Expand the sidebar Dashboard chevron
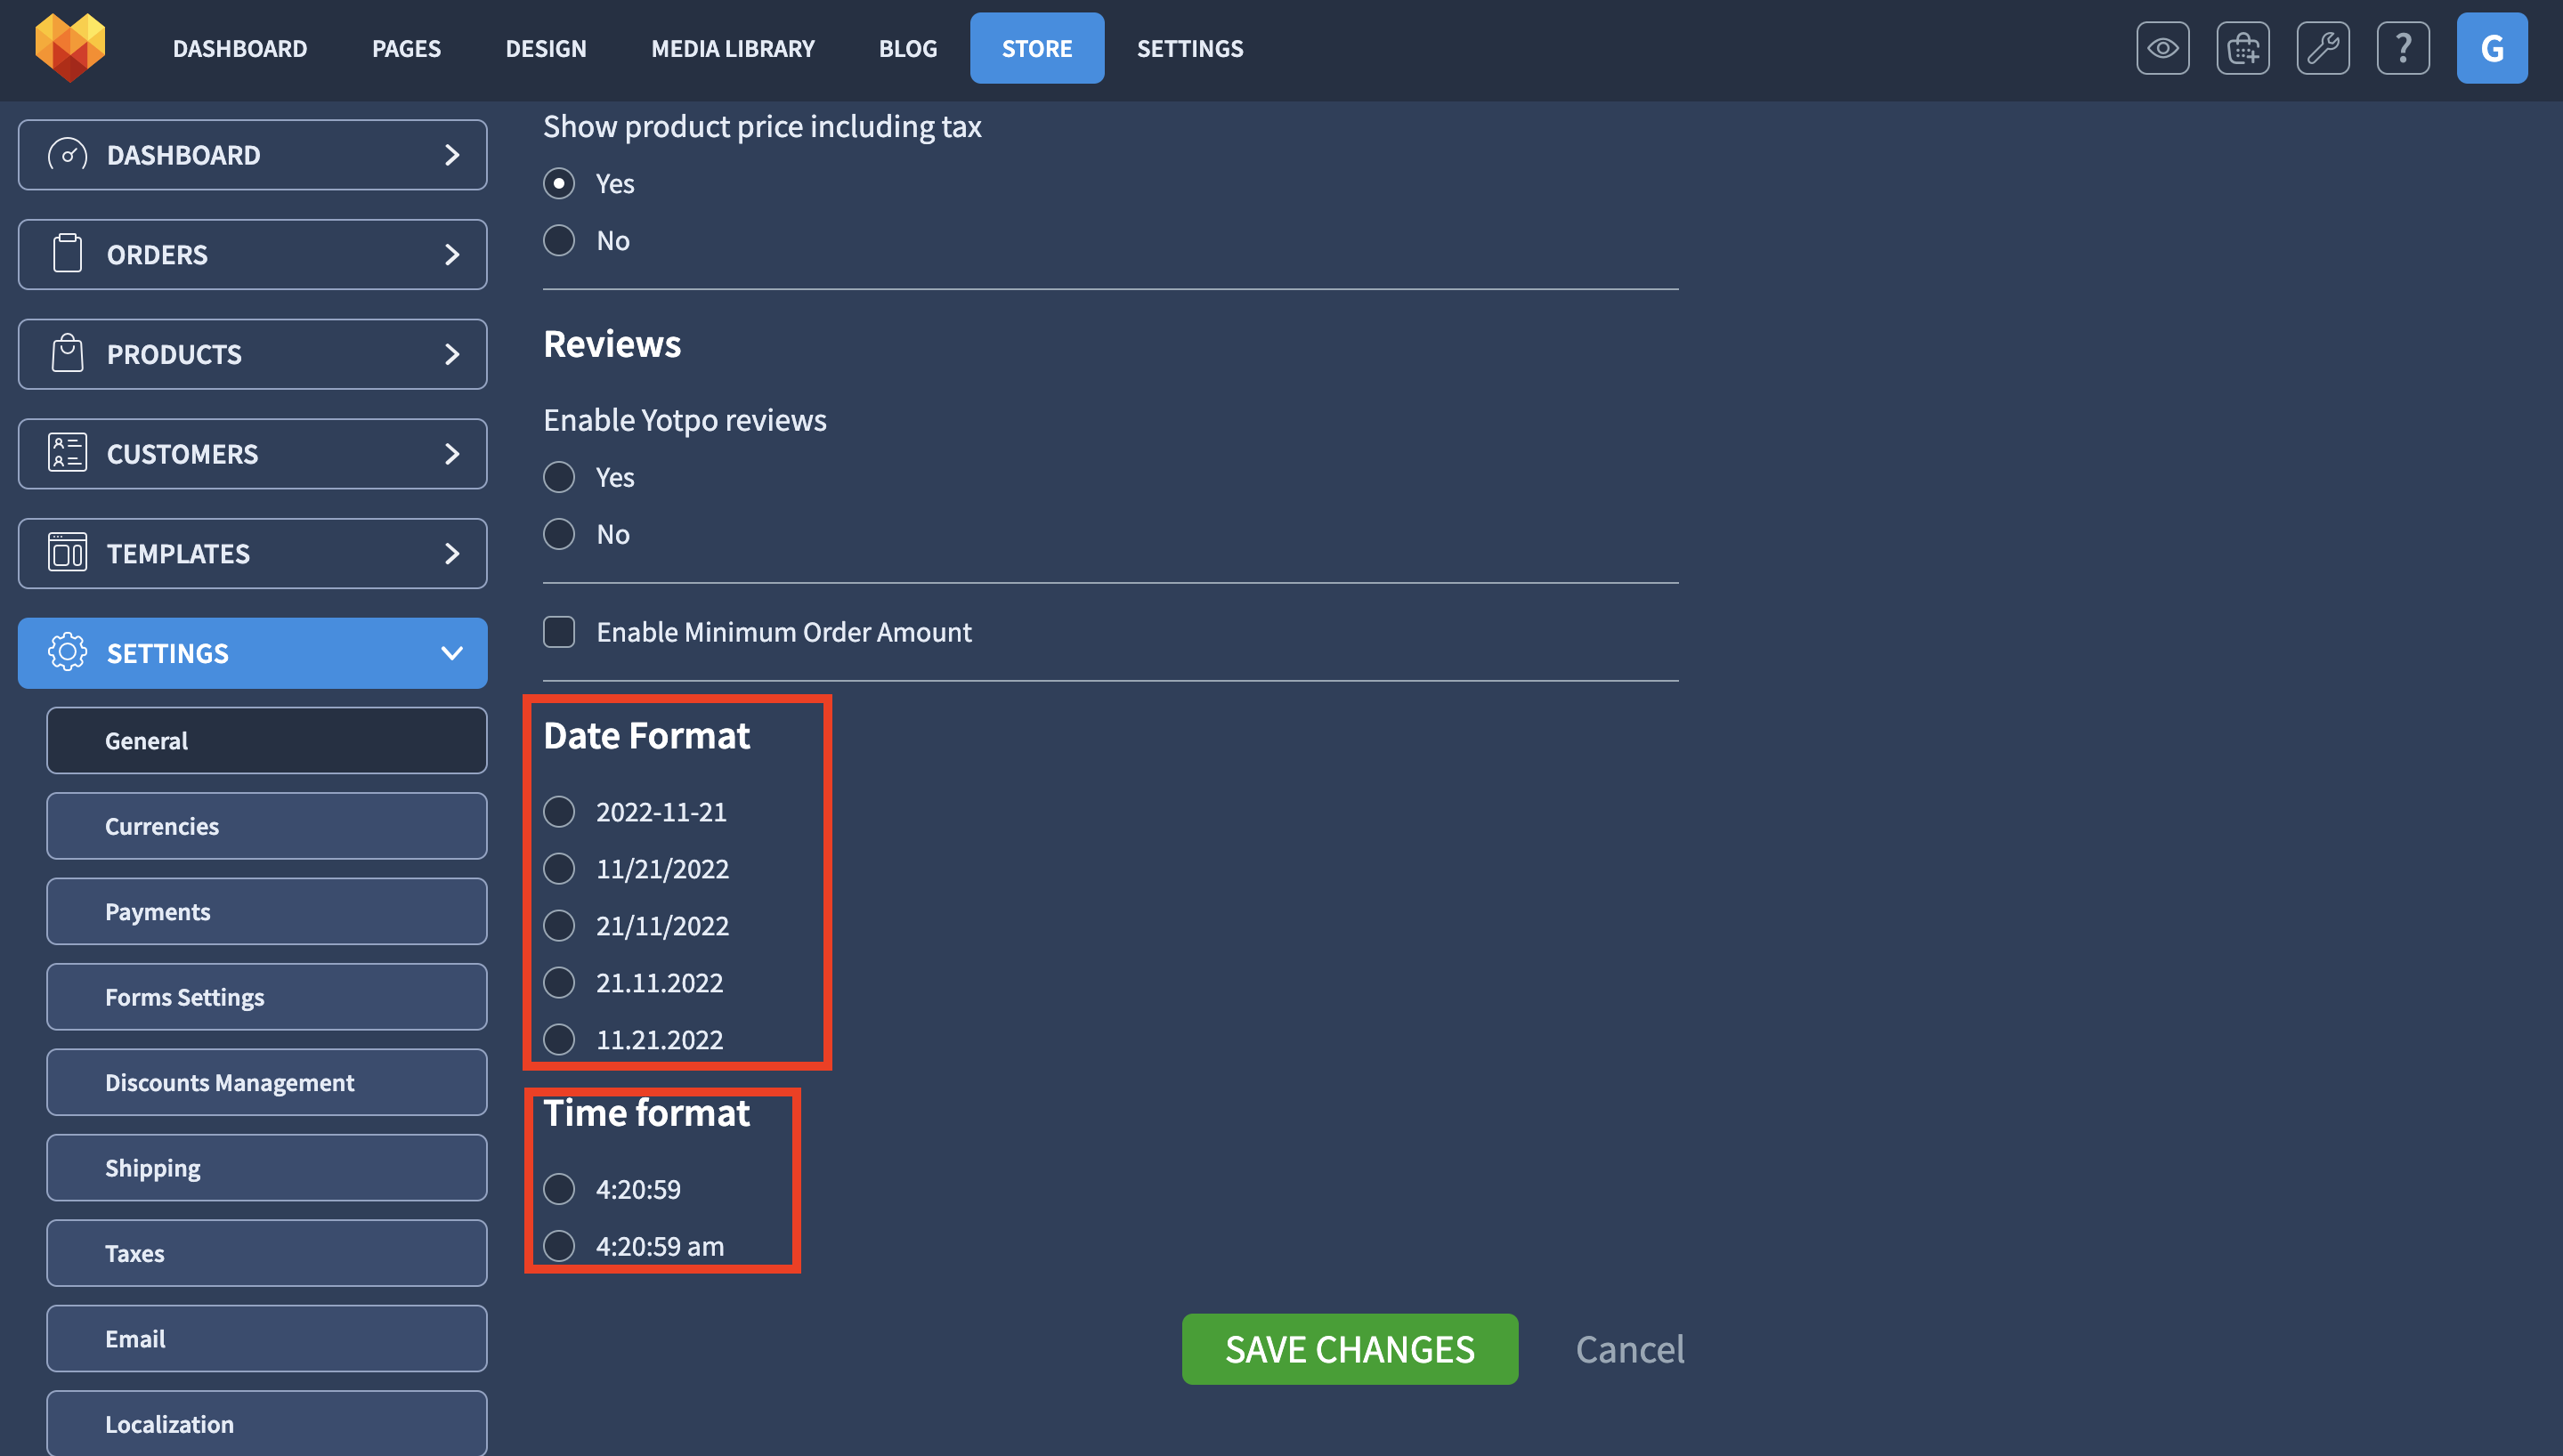The height and width of the screenshot is (1456, 2563). [452, 155]
